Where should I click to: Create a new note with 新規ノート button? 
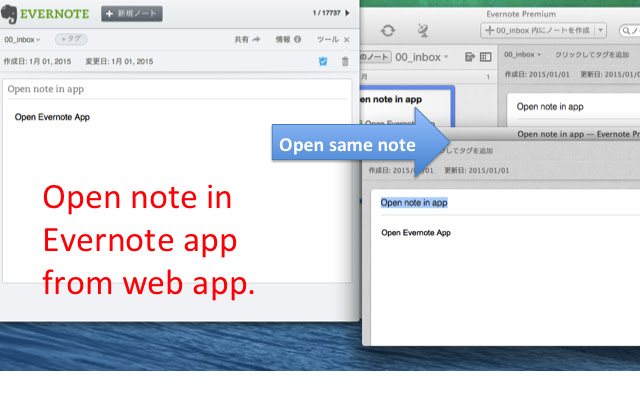click(x=132, y=13)
